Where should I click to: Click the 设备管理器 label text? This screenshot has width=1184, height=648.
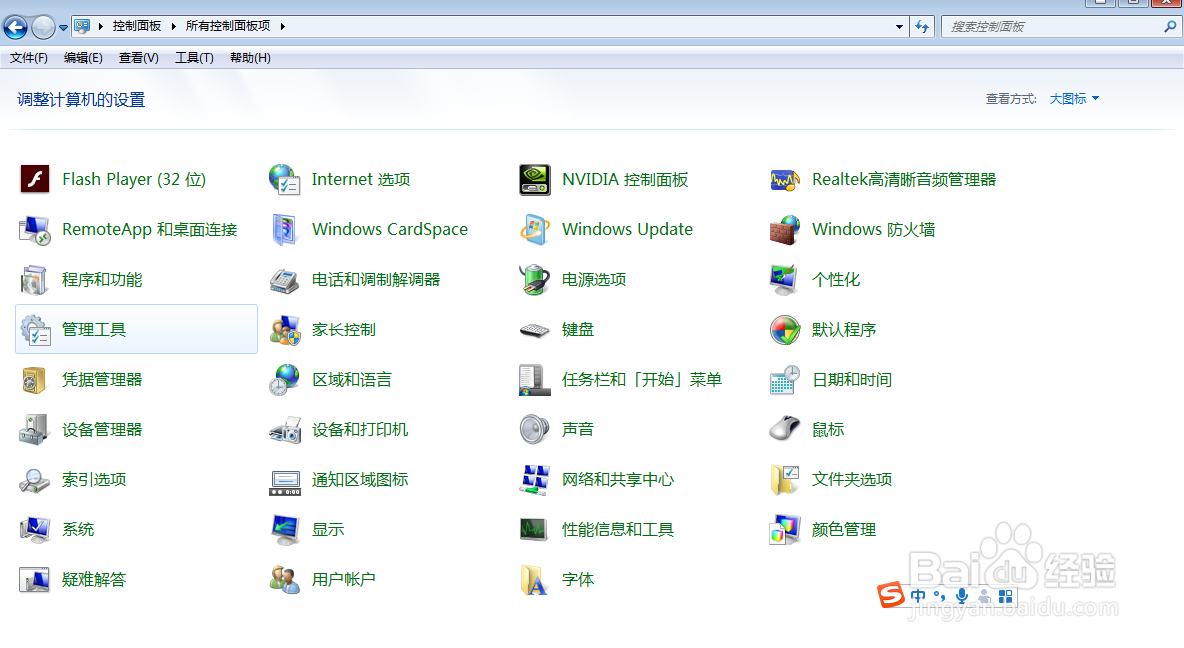click(x=102, y=430)
